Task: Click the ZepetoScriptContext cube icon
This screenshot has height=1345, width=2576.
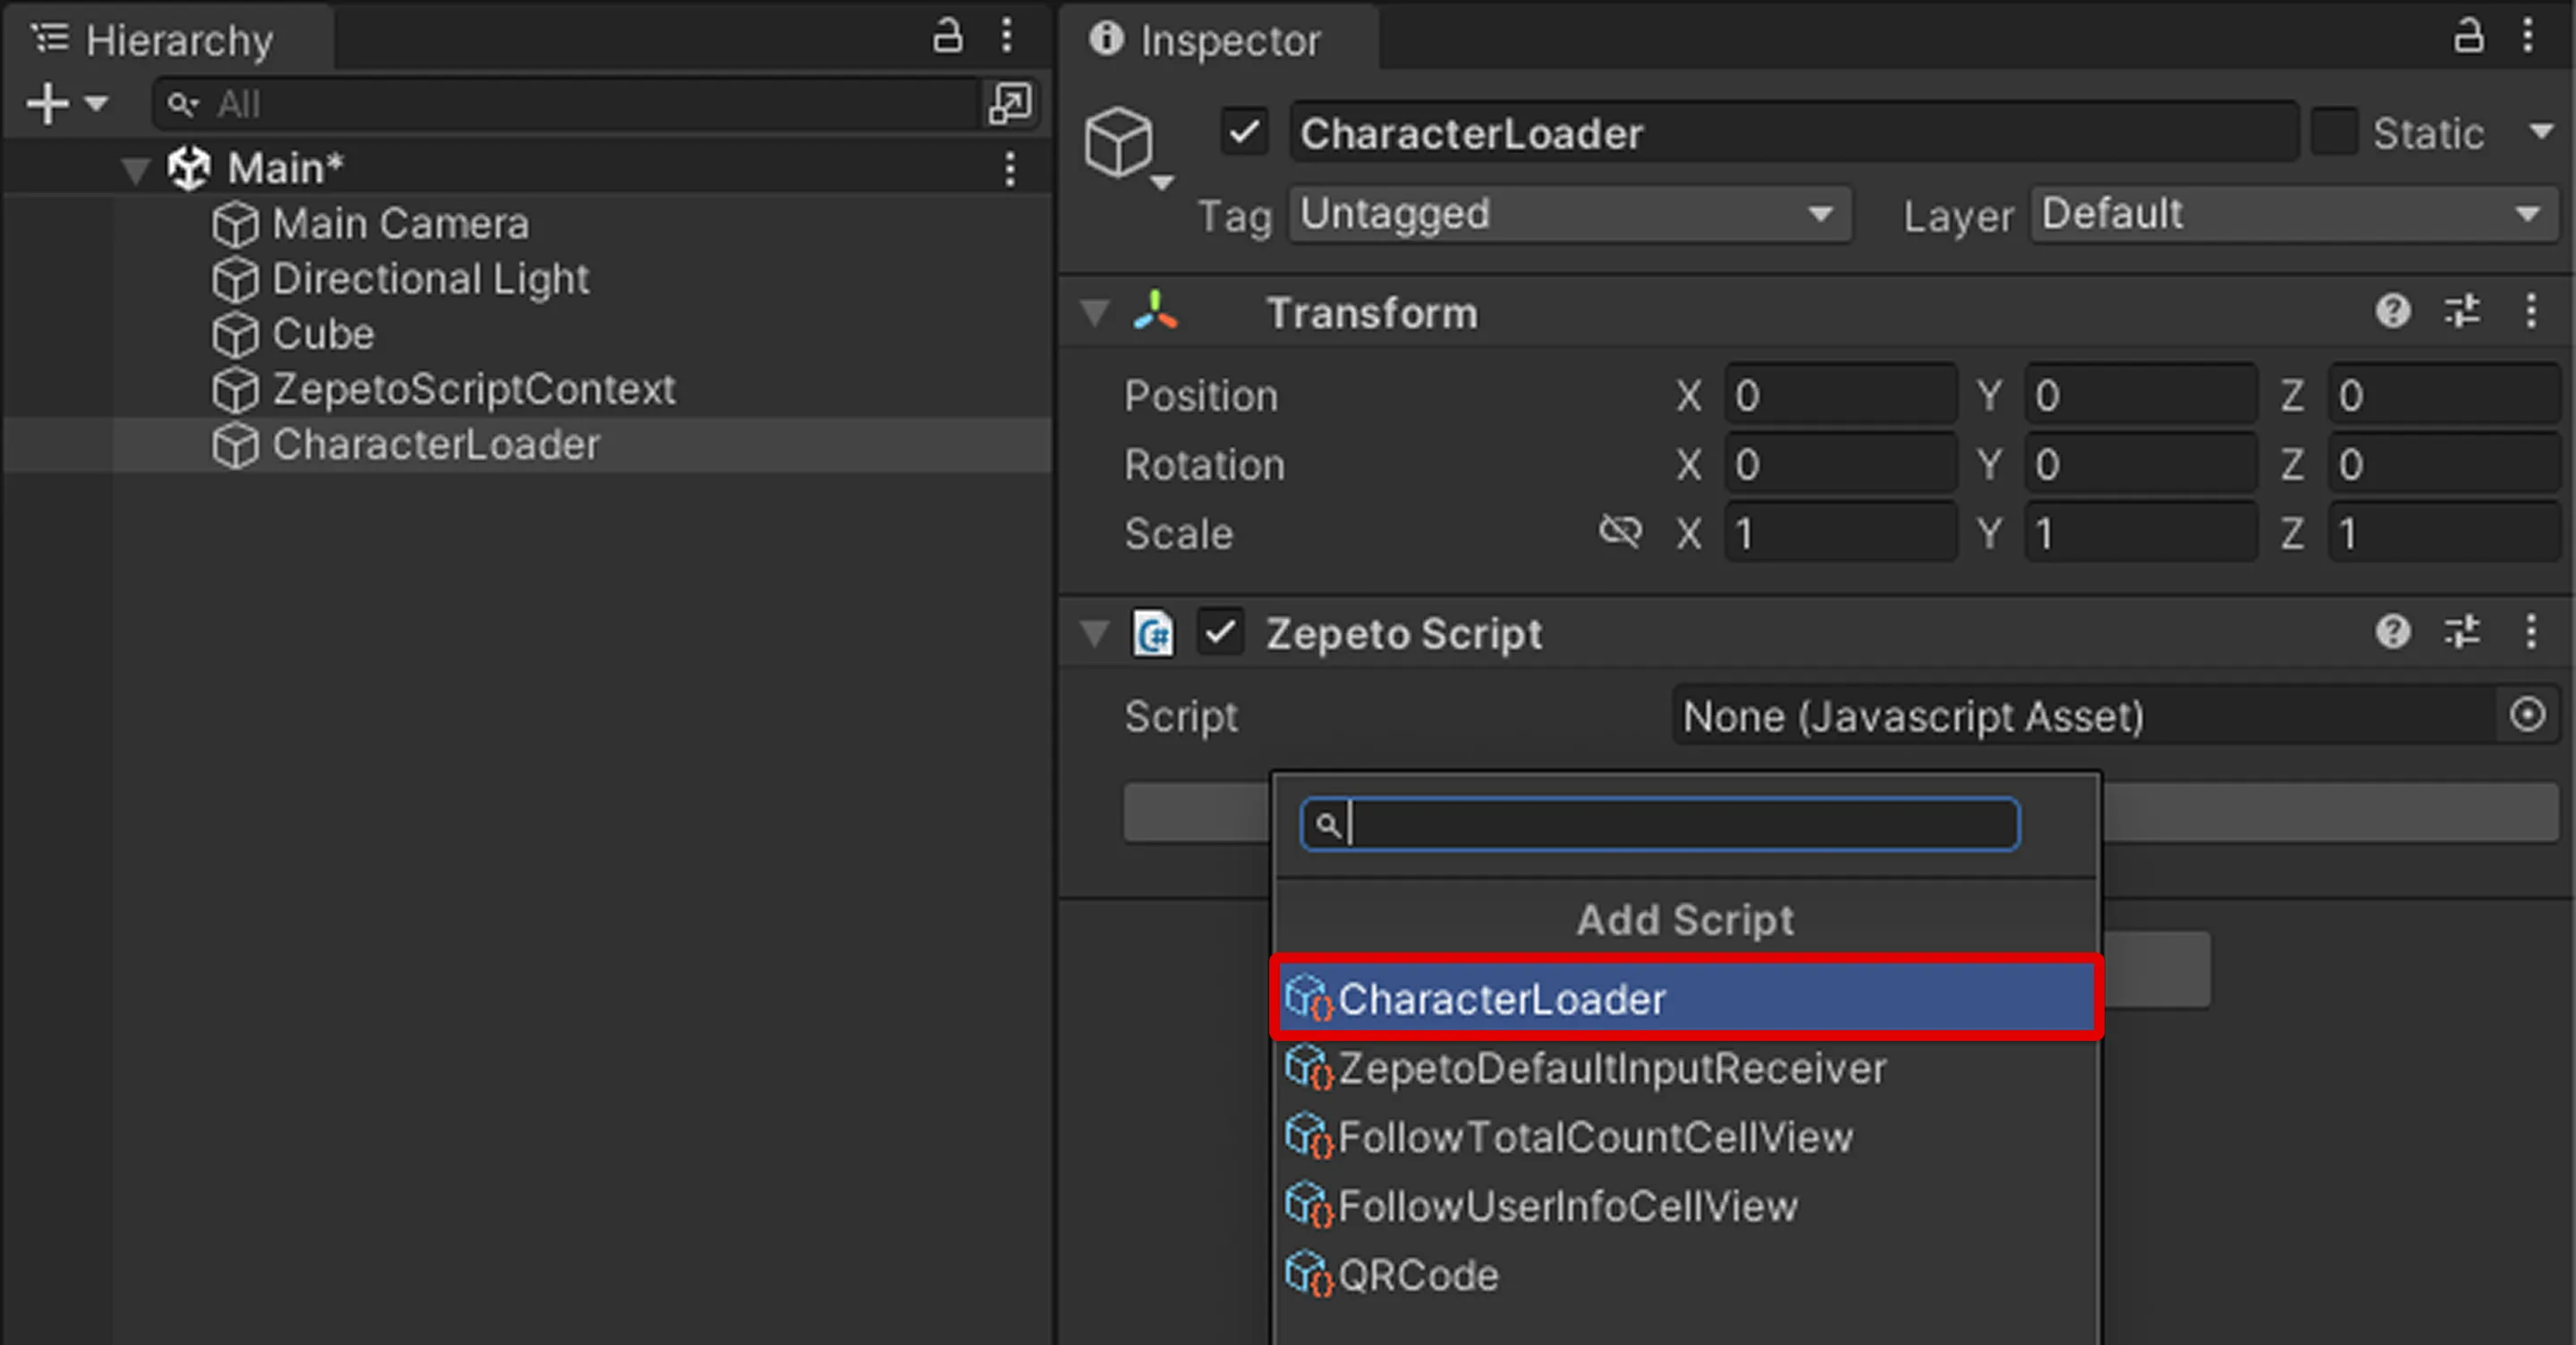Action: (235, 389)
